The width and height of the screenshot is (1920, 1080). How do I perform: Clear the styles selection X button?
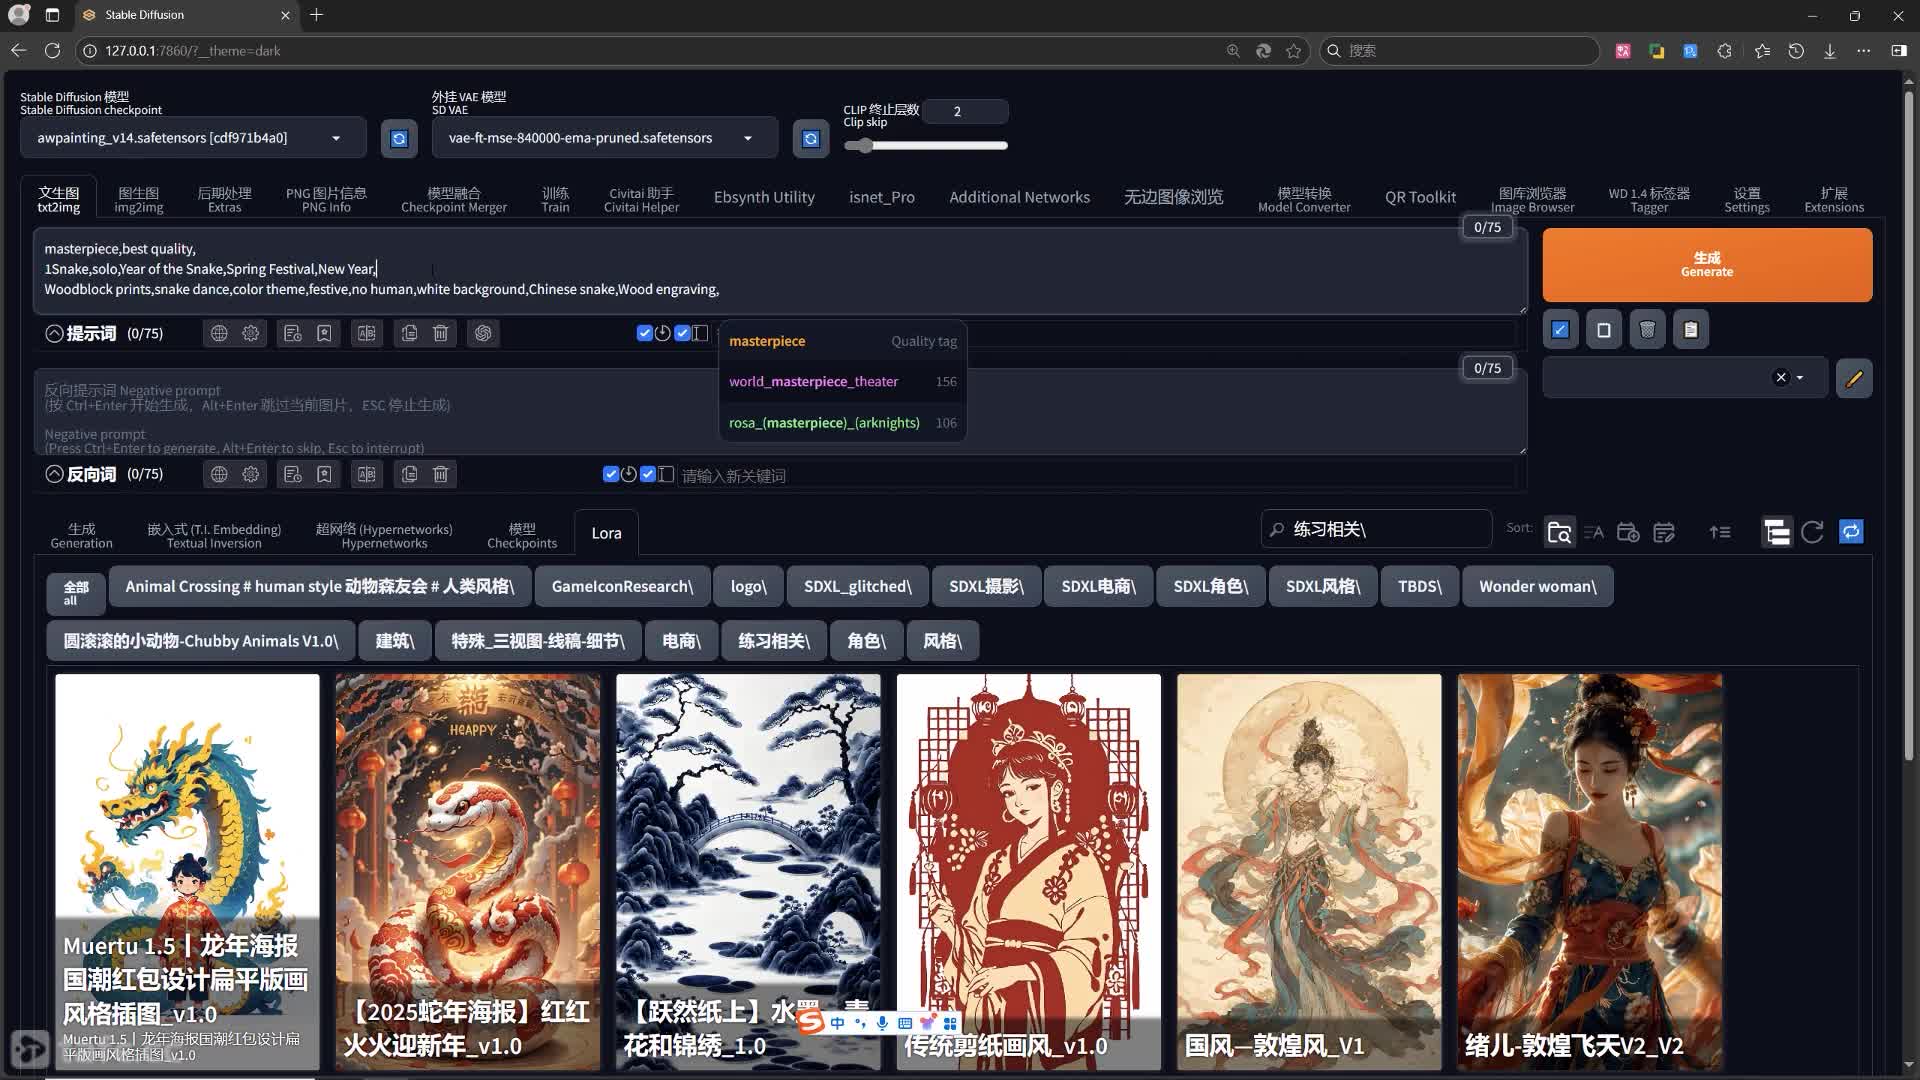[x=1781, y=378]
